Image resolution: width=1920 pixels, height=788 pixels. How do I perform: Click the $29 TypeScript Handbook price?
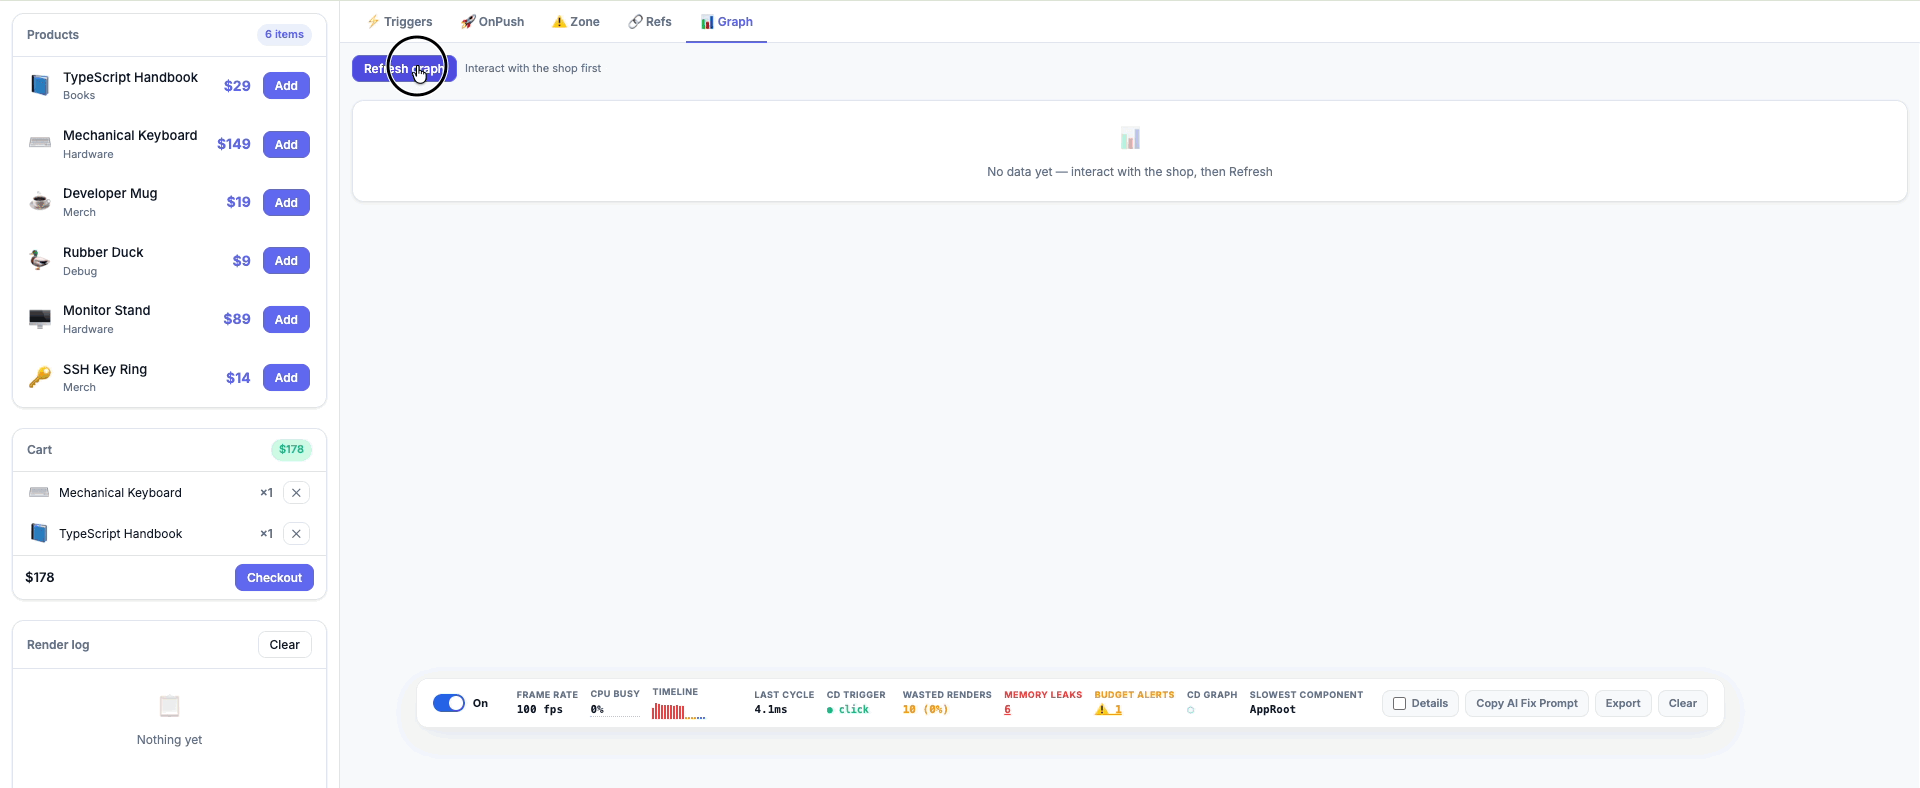click(237, 86)
